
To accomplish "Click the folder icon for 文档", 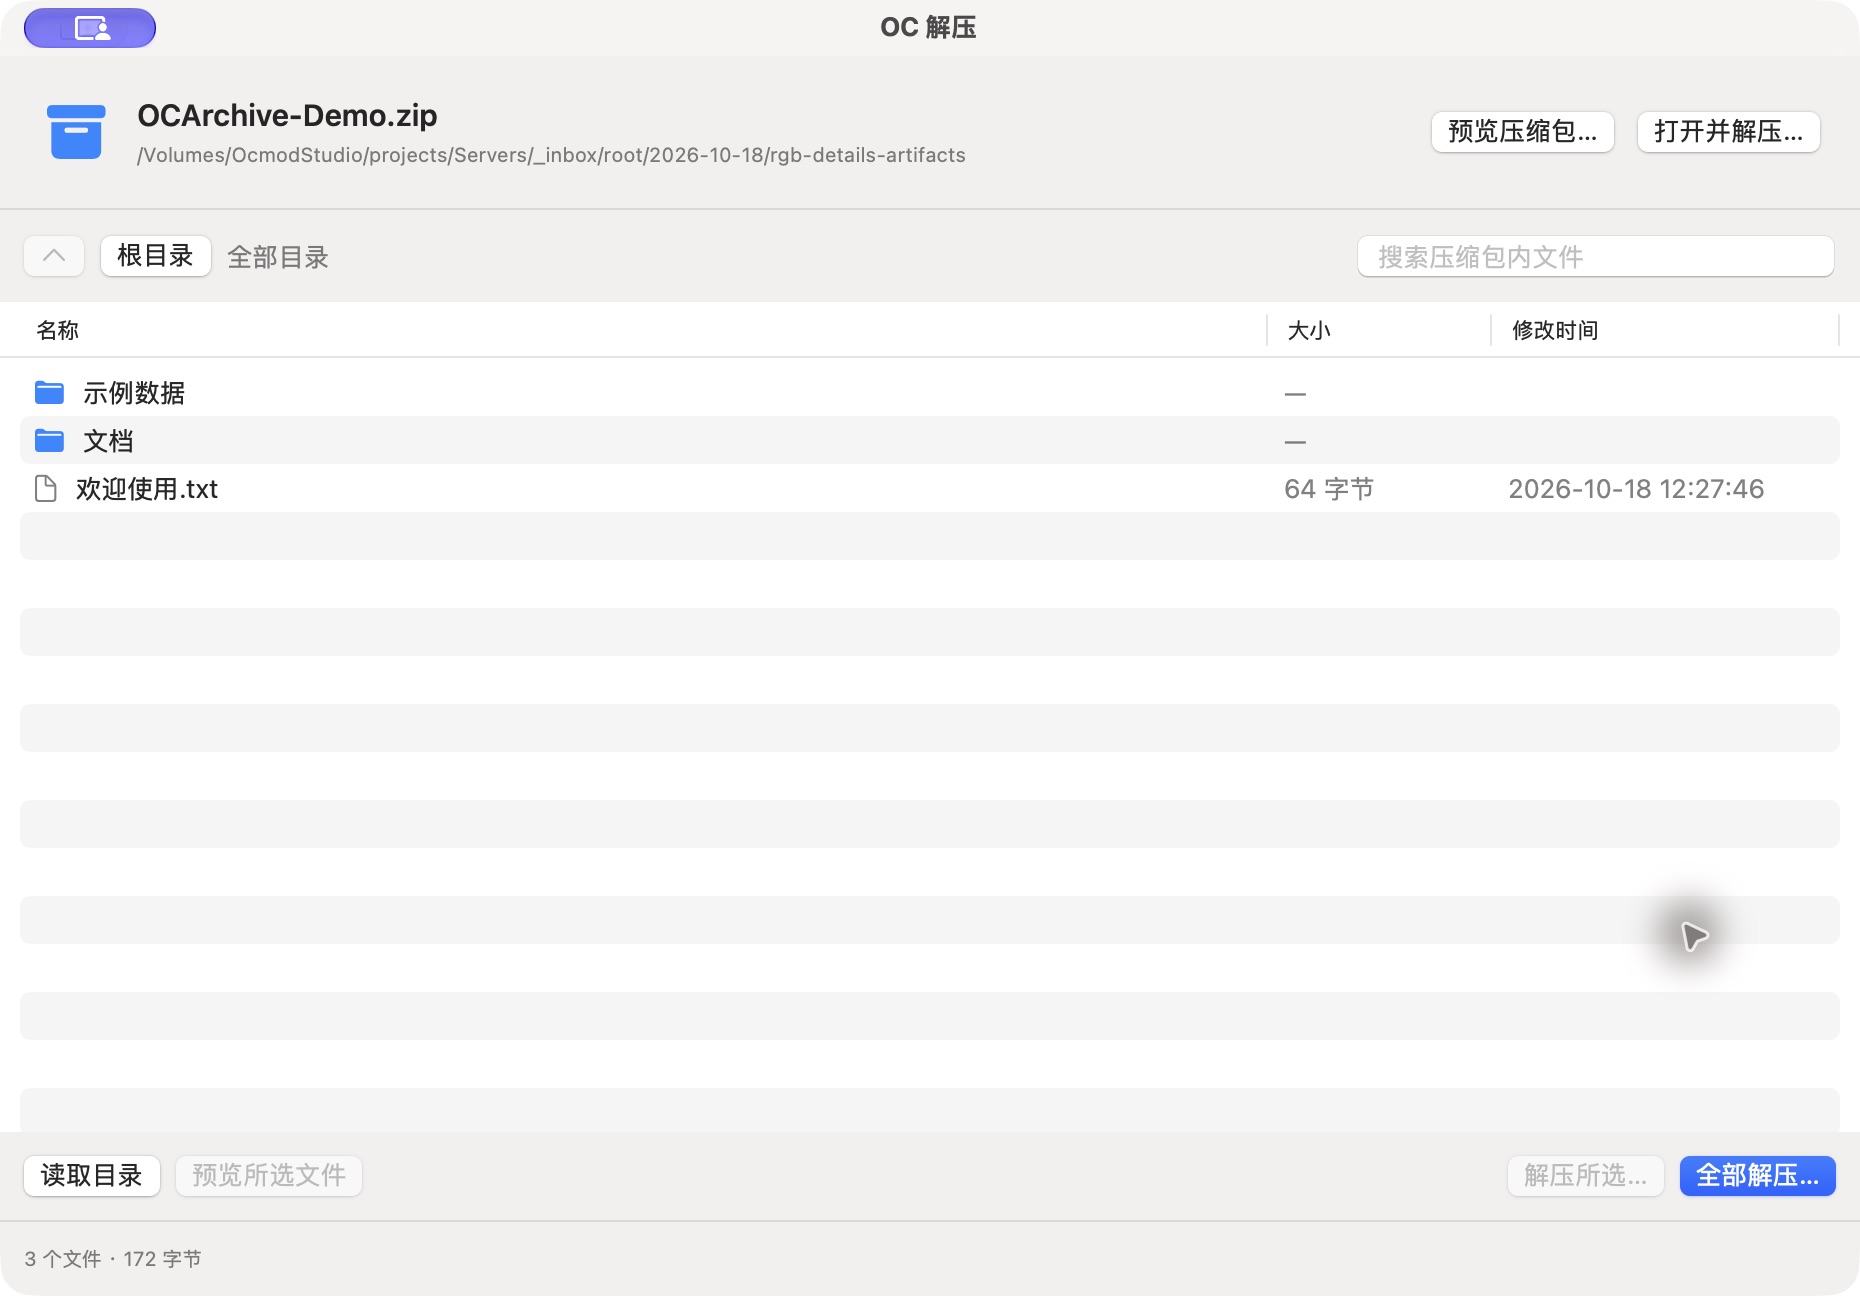I will 49,440.
